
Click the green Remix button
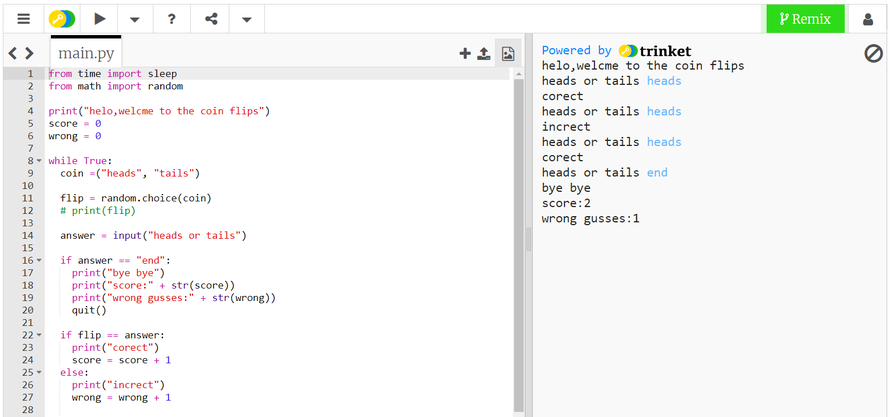[x=805, y=18]
